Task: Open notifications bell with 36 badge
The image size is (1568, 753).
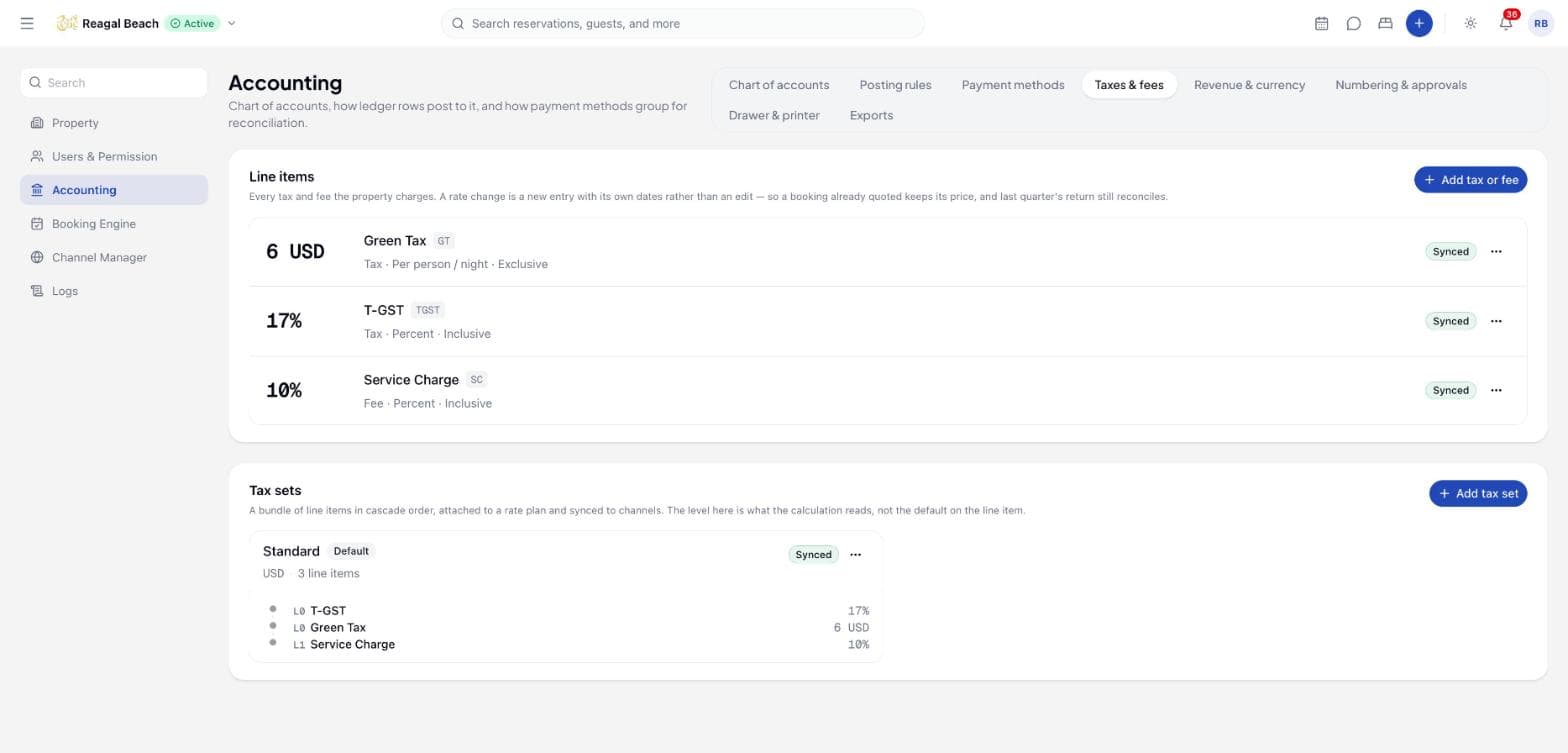Action: point(1506,23)
